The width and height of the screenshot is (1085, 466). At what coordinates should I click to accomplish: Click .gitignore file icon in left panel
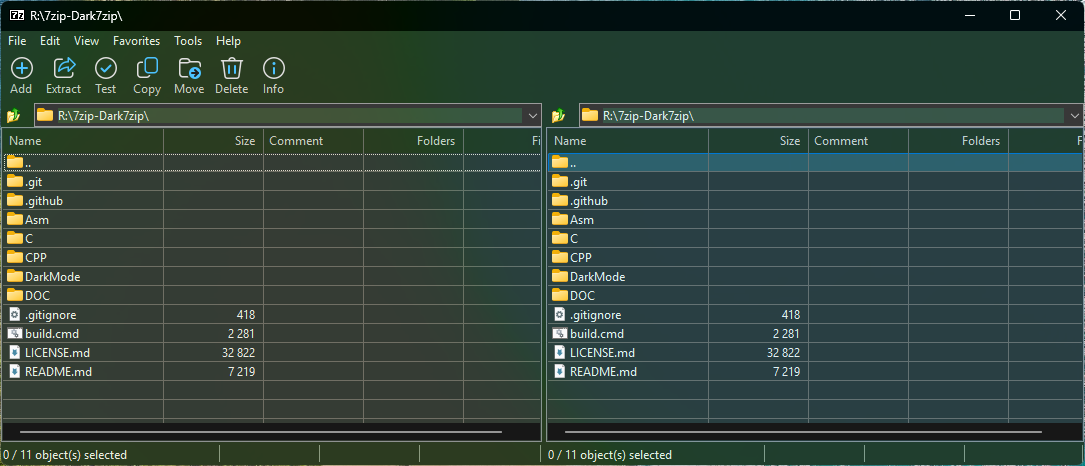point(15,314)
